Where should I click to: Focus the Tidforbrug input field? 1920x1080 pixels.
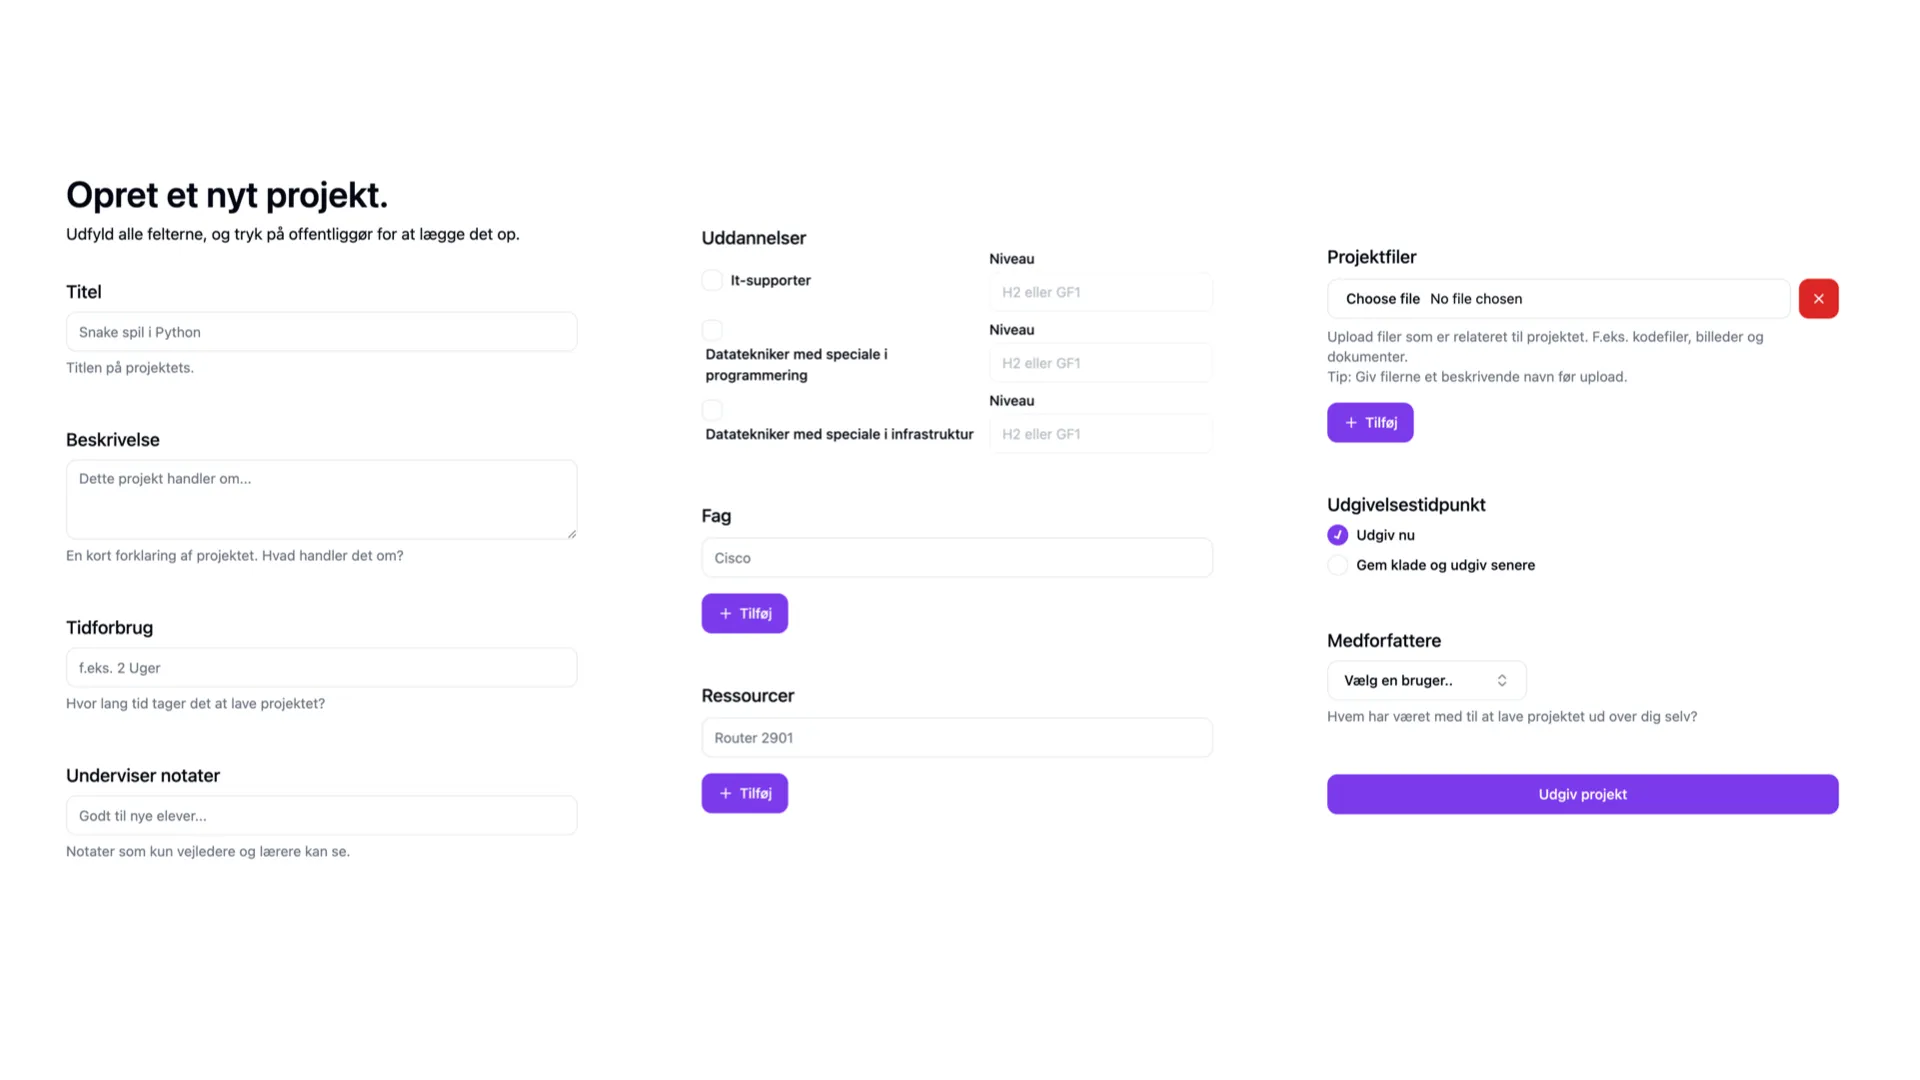321,667
